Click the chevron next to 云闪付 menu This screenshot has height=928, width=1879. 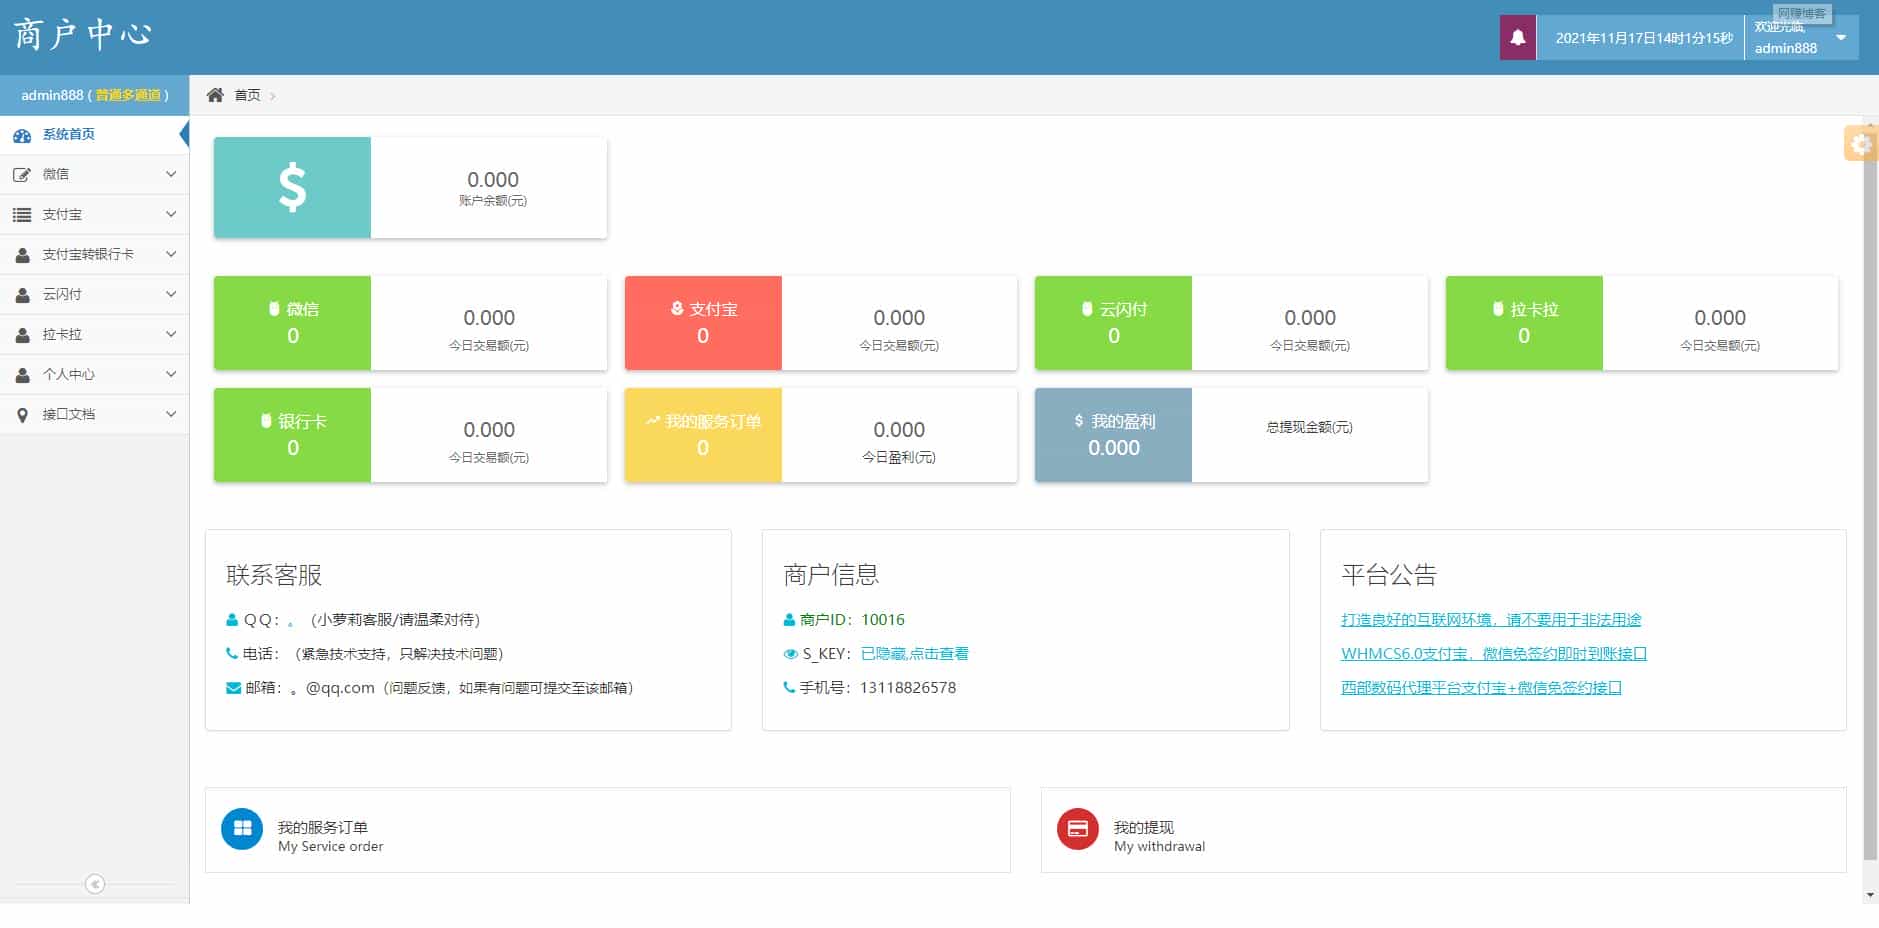click(x=171, y=294)
